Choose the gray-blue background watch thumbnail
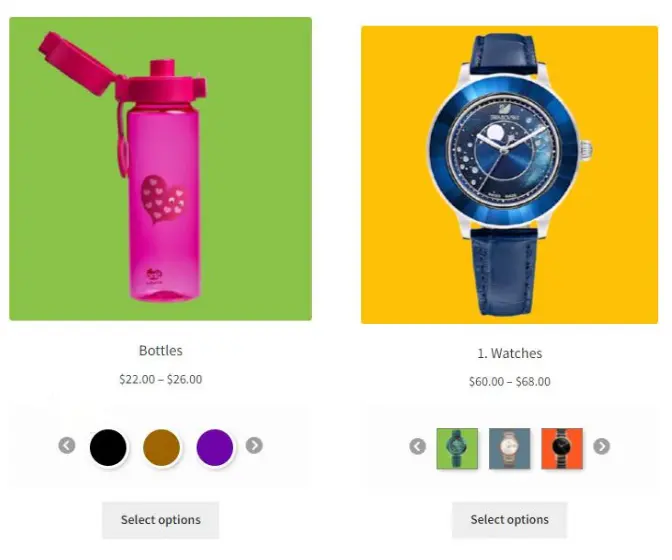Screen dimensions: 672x560 click(510, 448)
